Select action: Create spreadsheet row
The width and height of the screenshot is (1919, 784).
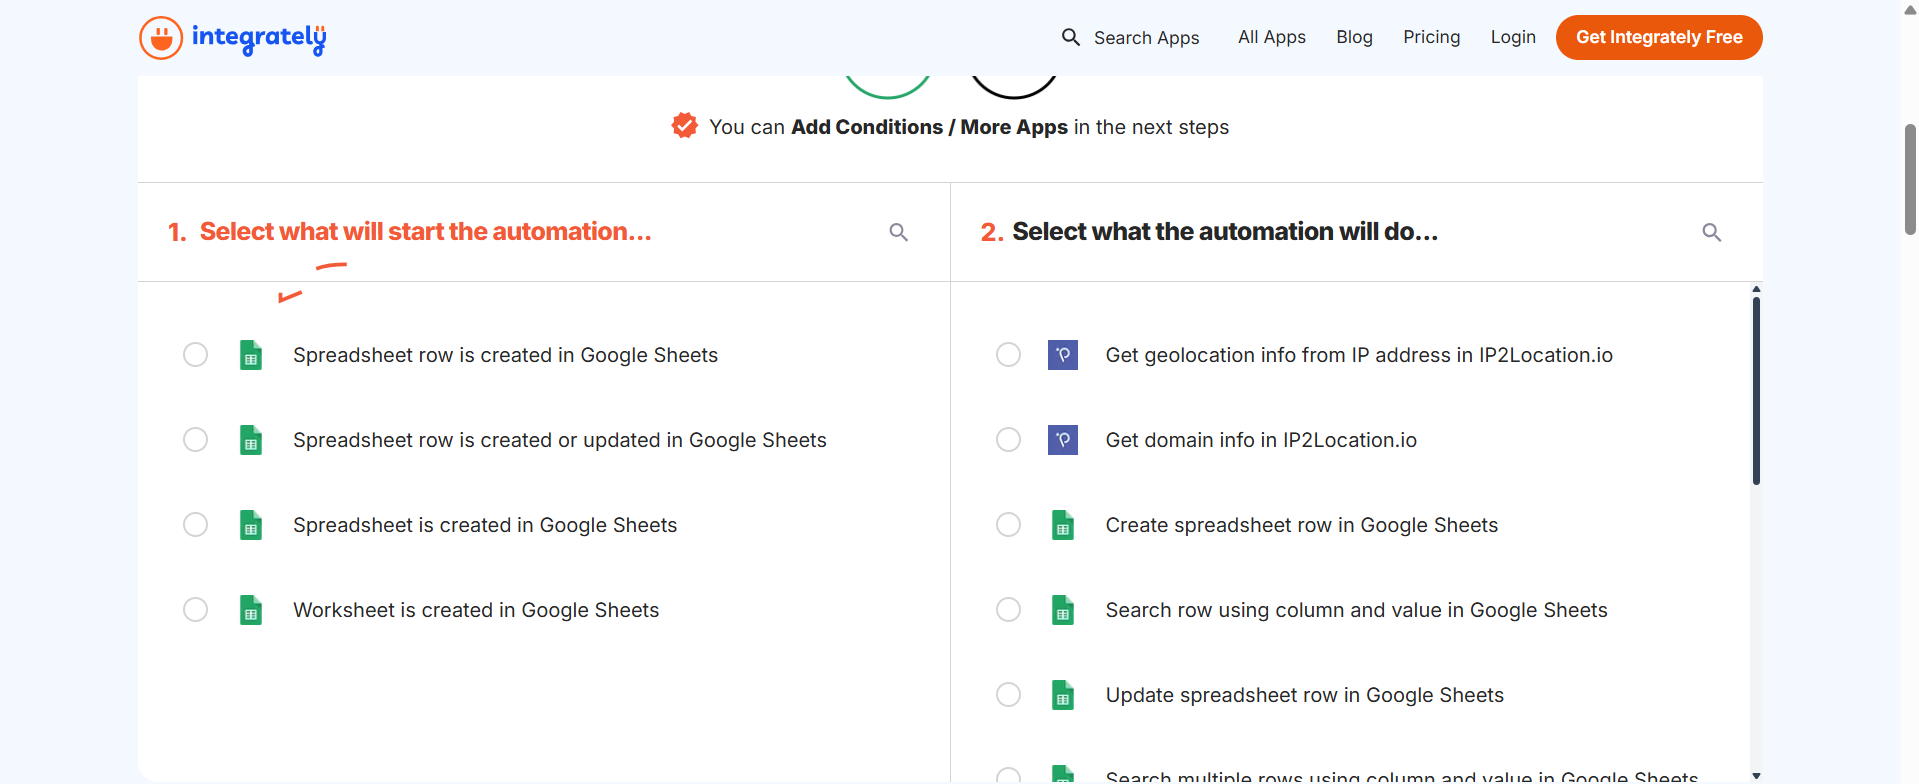[1009, 525]
